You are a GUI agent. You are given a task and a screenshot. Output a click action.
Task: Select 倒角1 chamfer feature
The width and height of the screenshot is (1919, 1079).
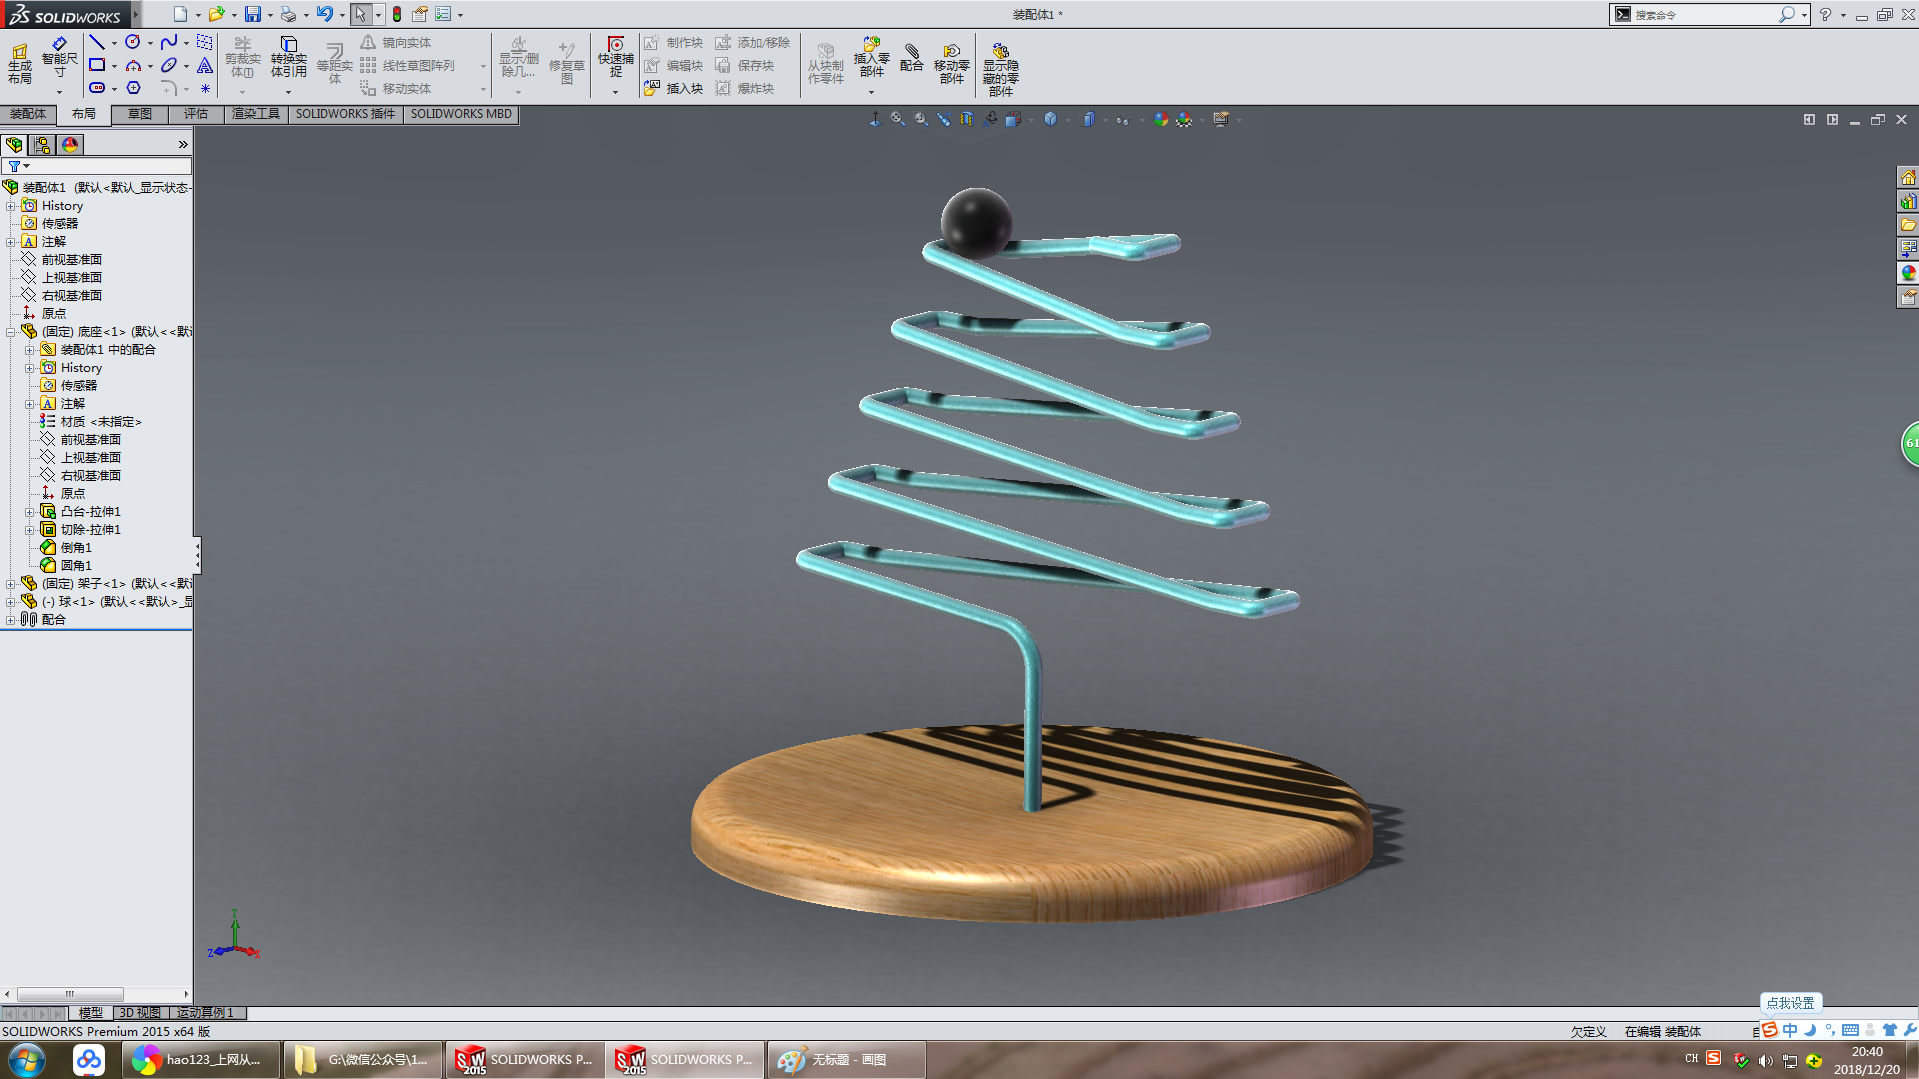[x=75, y=548]
